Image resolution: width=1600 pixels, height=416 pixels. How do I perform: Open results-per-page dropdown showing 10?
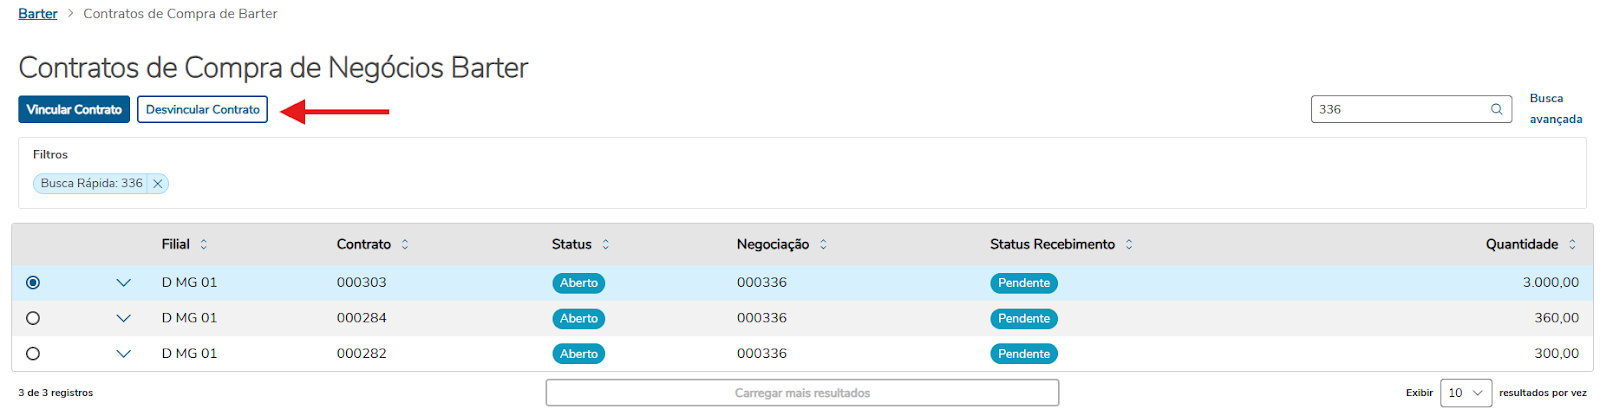tap(1465, 393)
